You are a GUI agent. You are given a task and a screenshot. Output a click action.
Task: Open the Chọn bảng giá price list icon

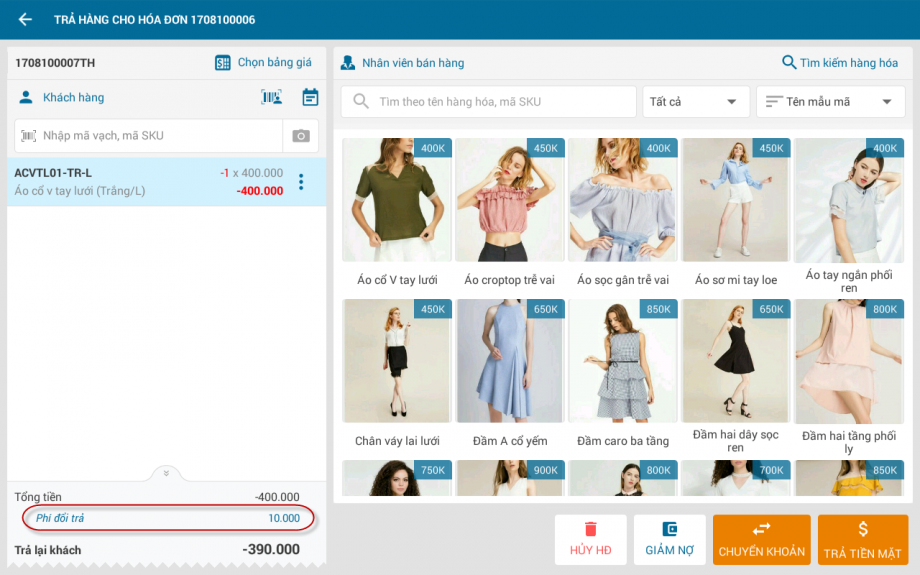coord(222,63)
